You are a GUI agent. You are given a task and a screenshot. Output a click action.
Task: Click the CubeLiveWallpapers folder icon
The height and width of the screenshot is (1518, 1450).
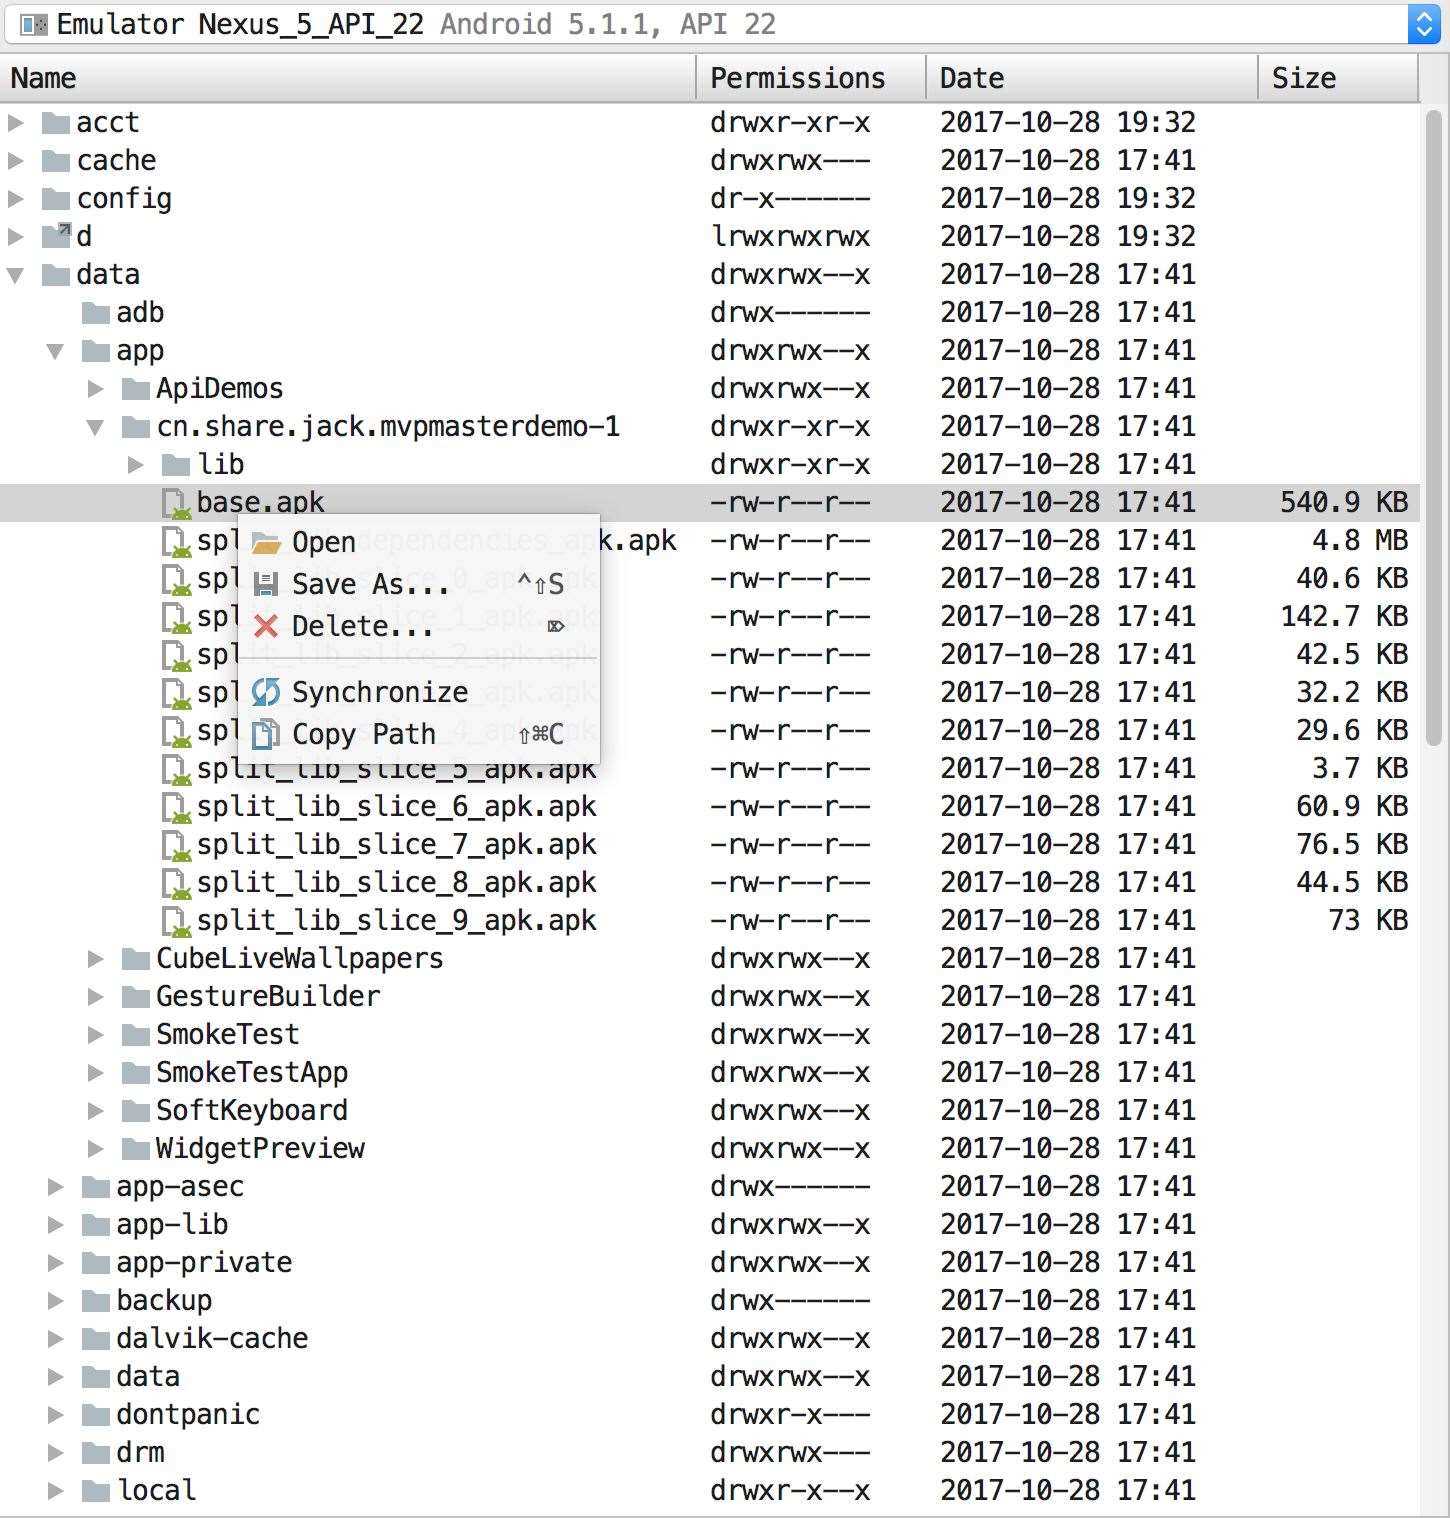coord(135,959)
